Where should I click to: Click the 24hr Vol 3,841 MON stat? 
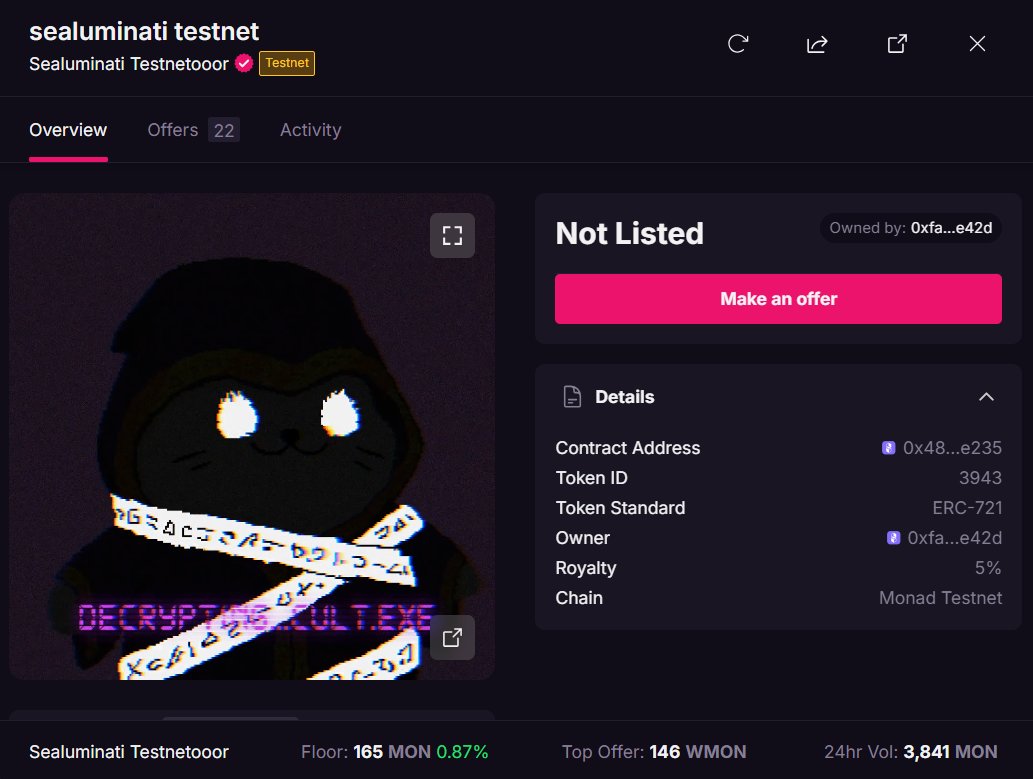[x=910, y=752]
